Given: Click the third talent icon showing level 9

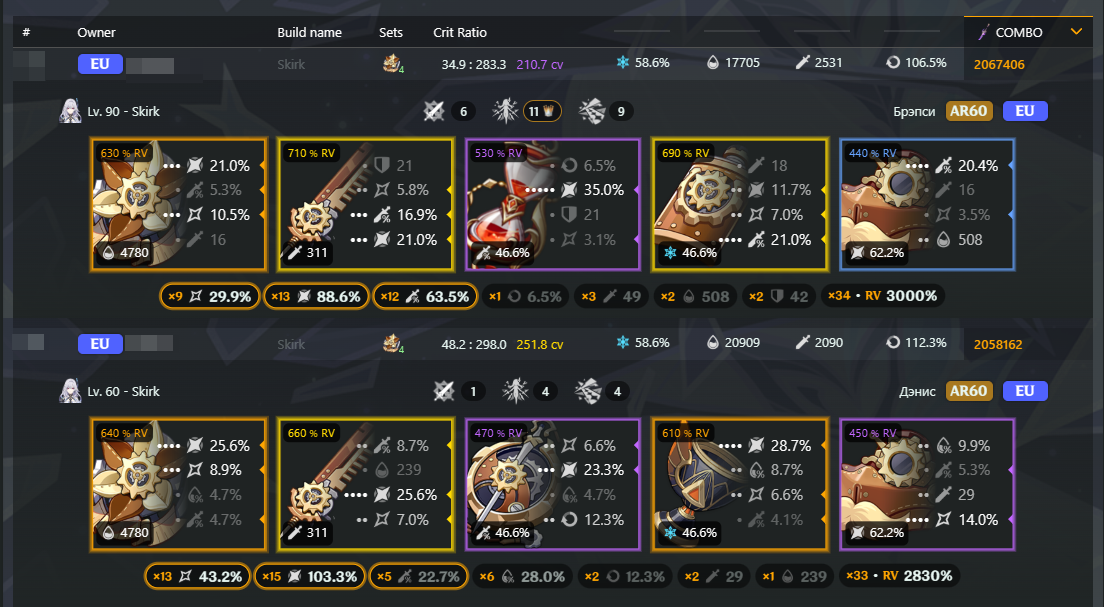Looking at the screenshot, I should (x=592, y=111).
